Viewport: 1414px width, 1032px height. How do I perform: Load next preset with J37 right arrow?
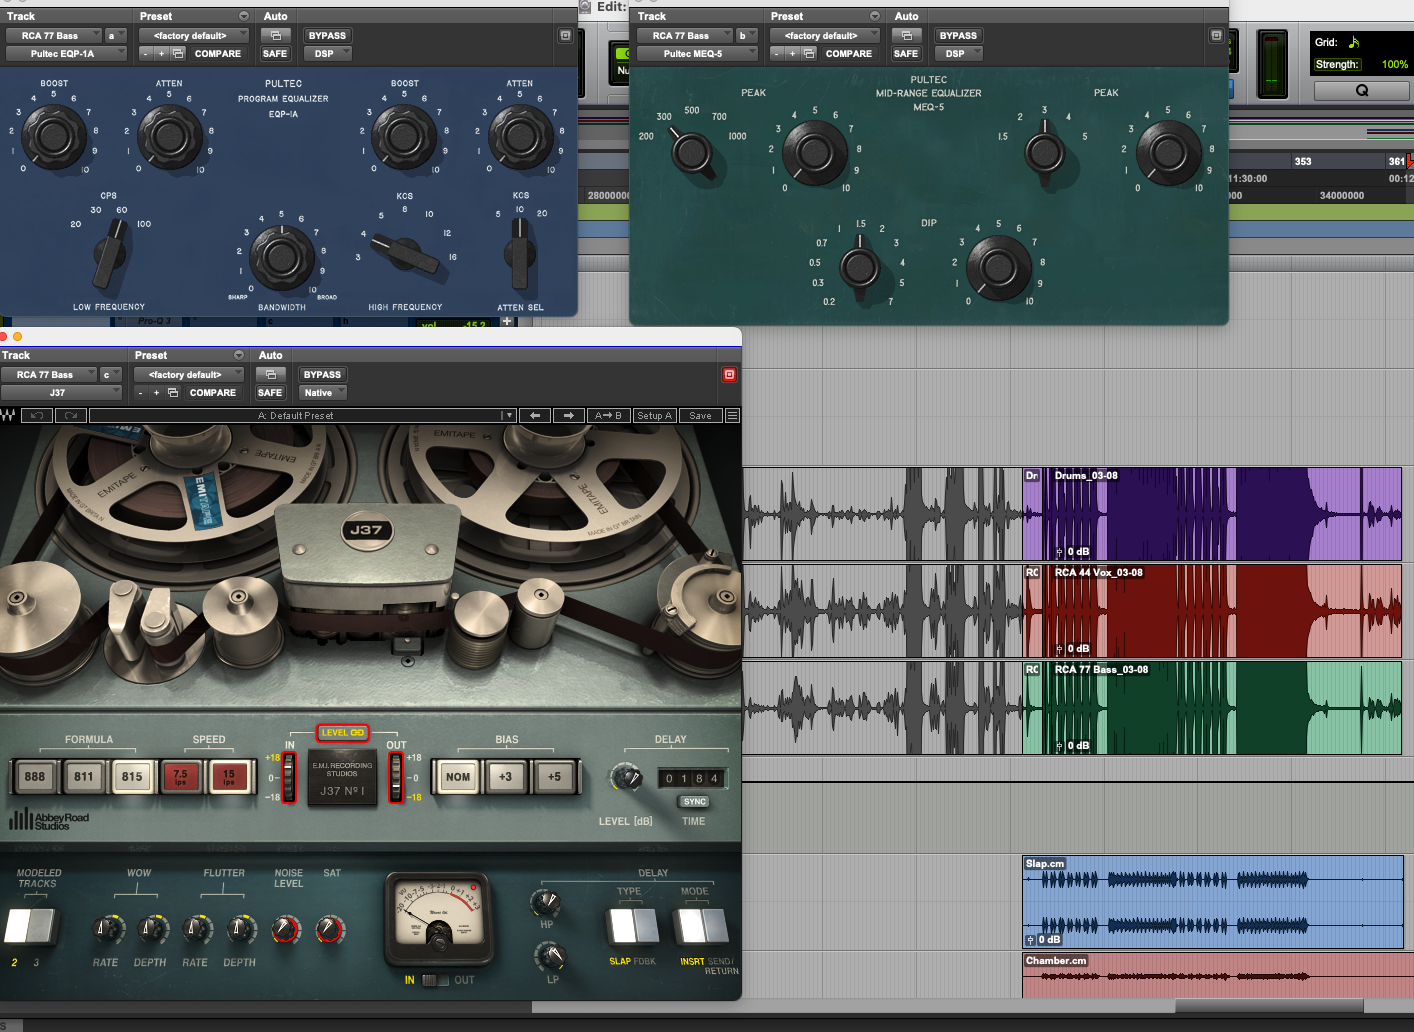coord(569,415)
